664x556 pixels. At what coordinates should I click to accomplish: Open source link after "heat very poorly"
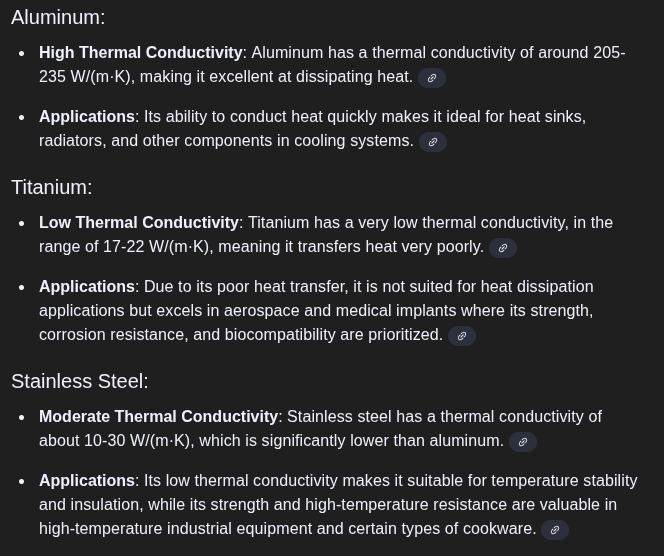coord(503,248)
